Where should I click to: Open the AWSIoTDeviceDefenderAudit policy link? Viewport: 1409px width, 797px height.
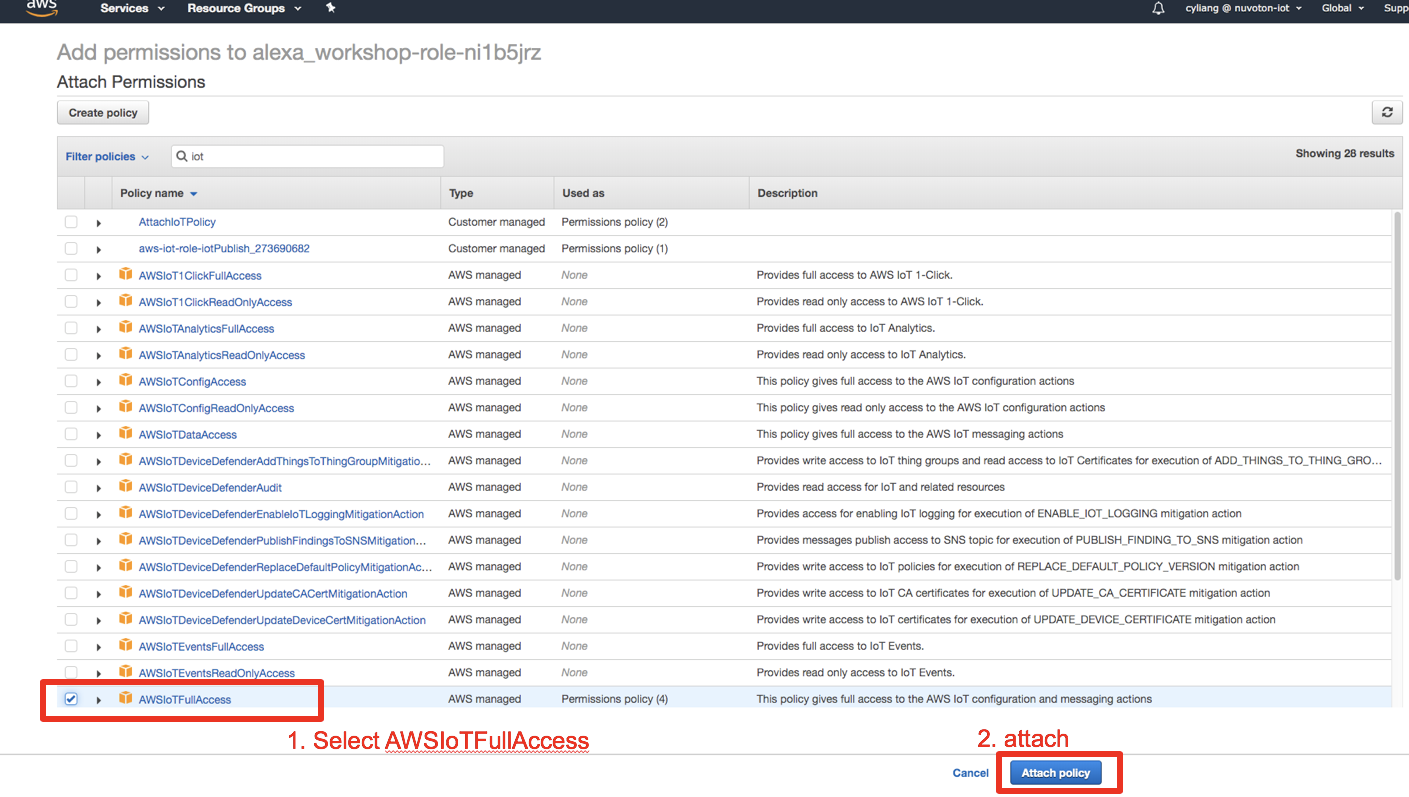click(210, 487)
